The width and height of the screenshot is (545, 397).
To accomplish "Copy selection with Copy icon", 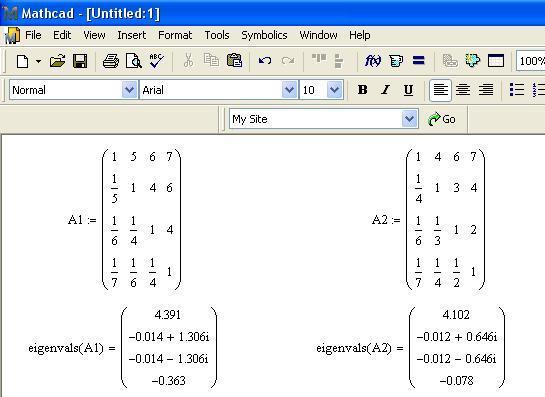I will pyautogui.click(x=211, y=60).
